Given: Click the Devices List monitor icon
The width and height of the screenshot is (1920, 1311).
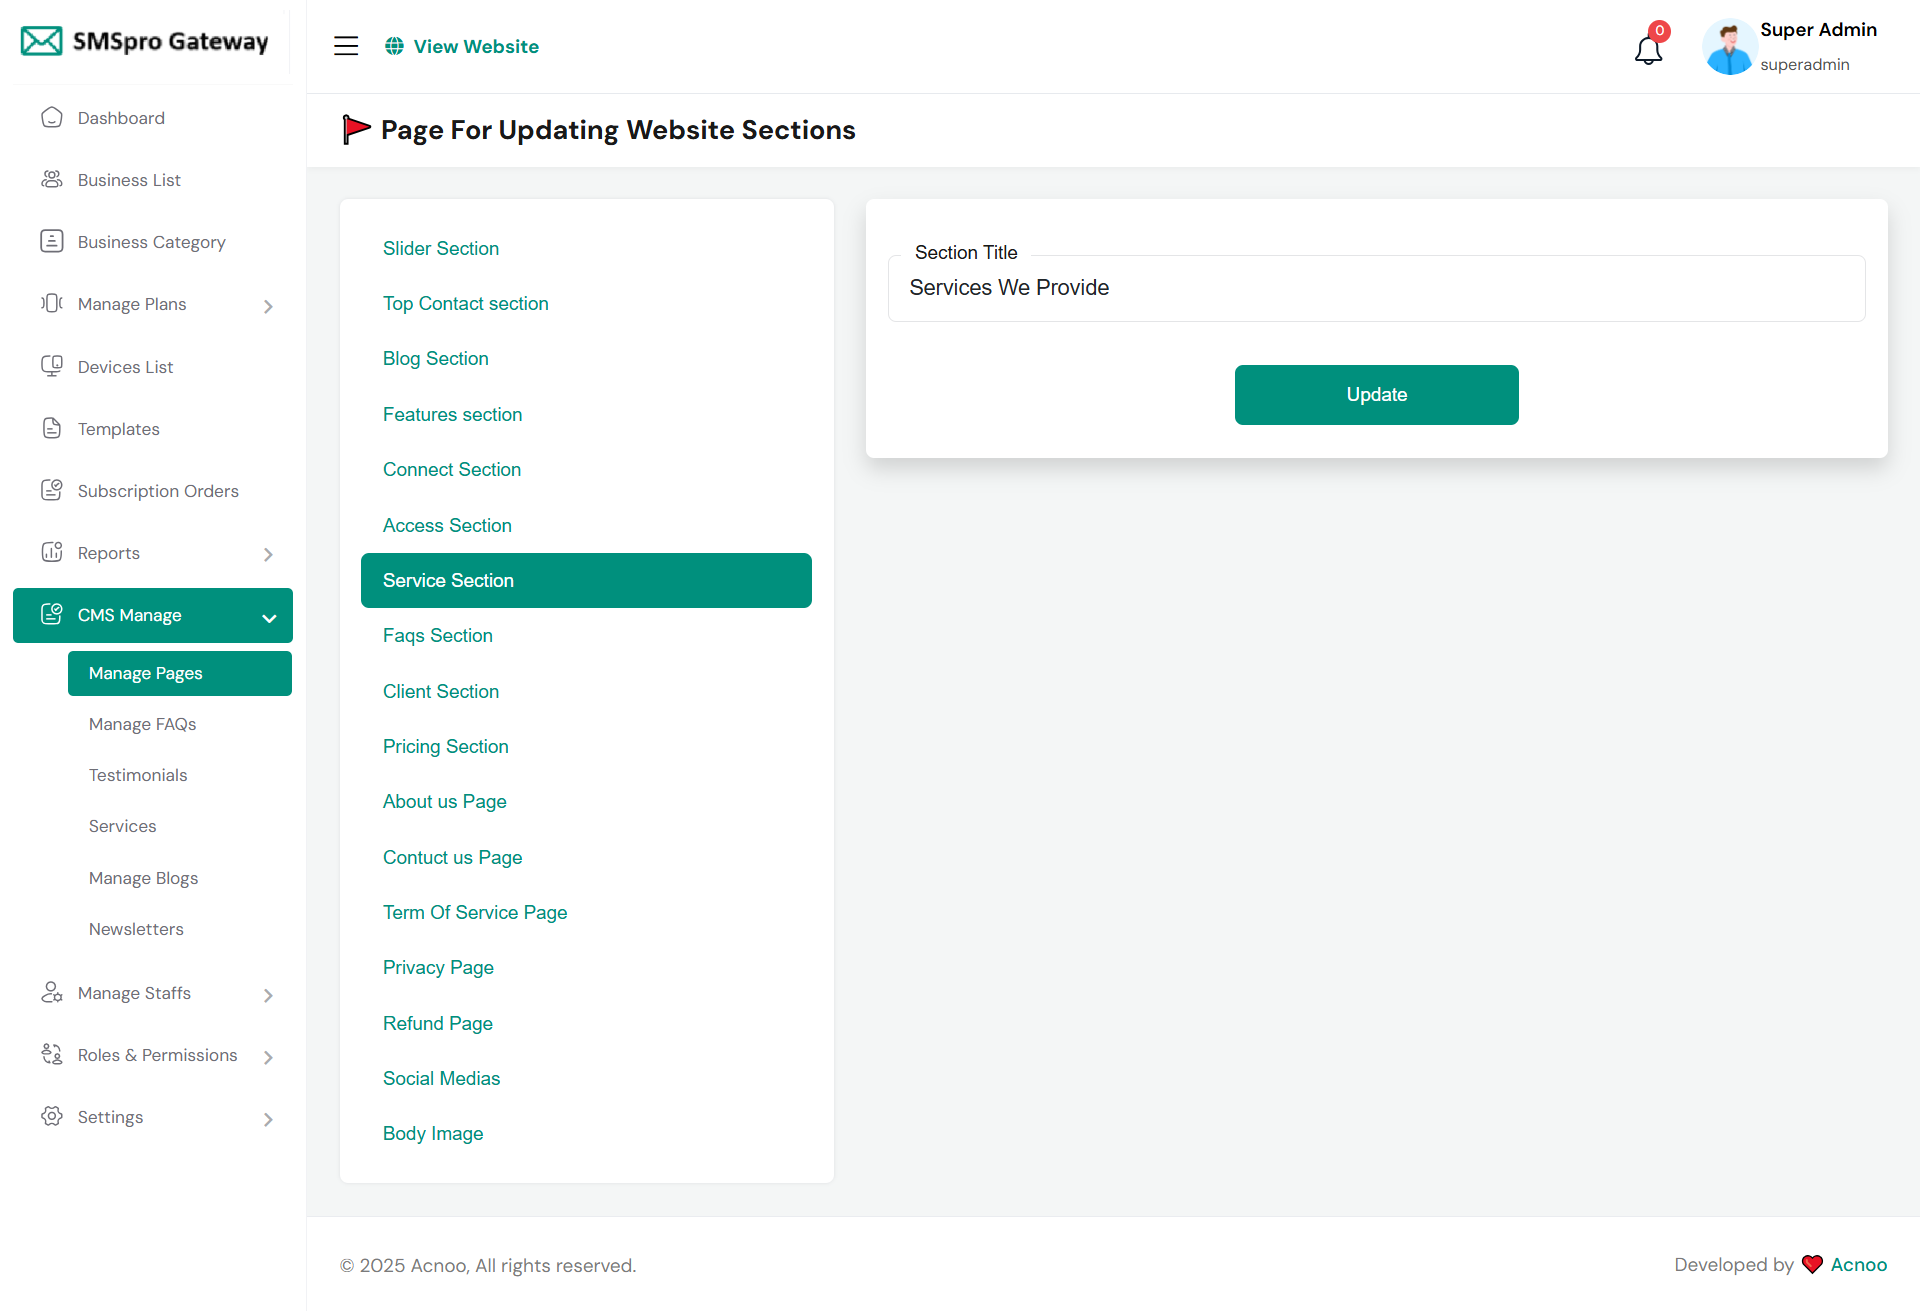Looking at the screenshot, I should click(52, 367).
